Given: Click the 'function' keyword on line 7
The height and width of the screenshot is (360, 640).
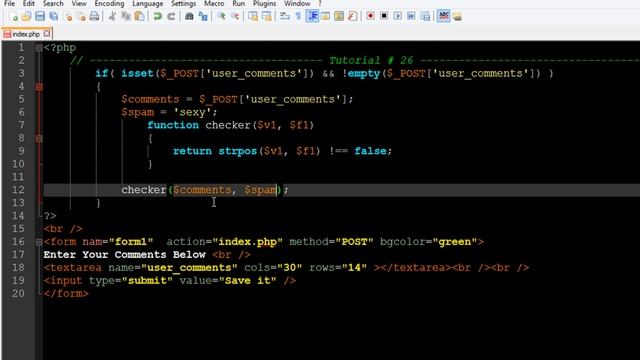Looking at the screenshot, I should (x=173, y=125).
